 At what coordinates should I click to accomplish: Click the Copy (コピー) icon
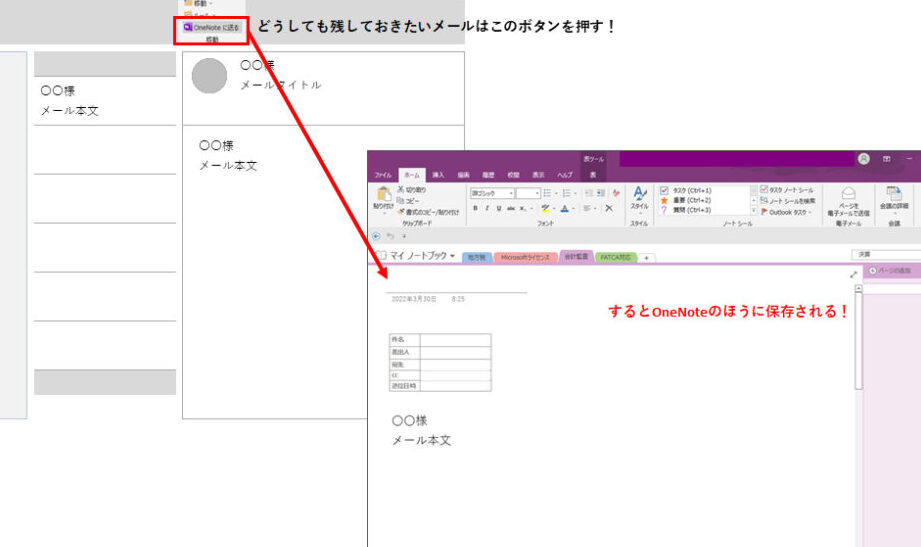[401, 201]
